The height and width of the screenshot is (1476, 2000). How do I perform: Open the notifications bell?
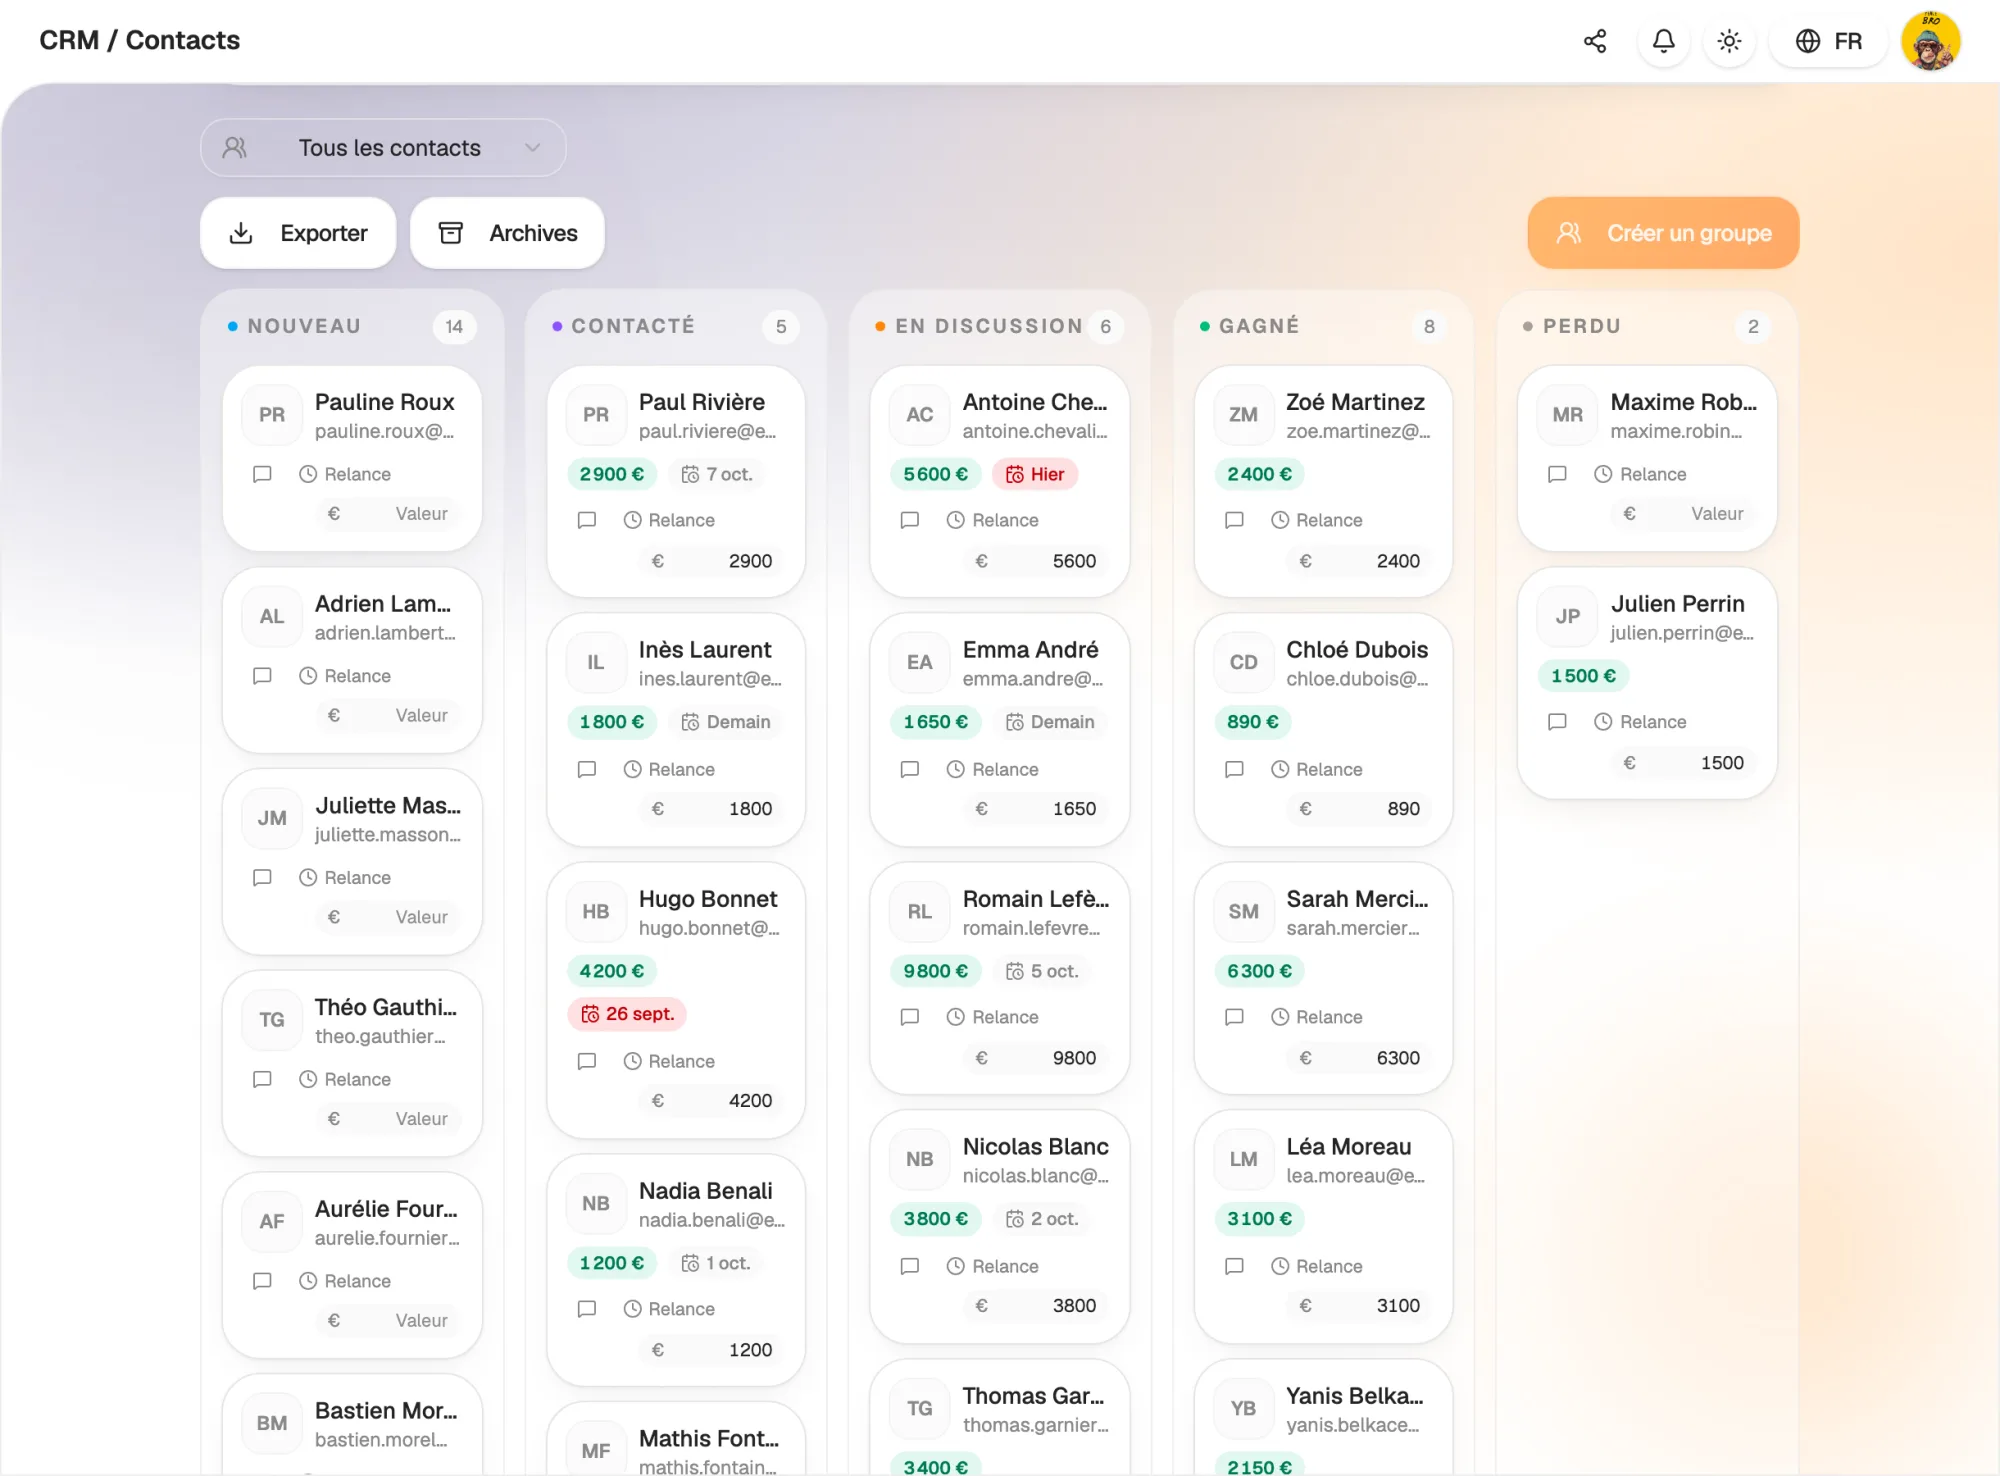click(1663, 41)
